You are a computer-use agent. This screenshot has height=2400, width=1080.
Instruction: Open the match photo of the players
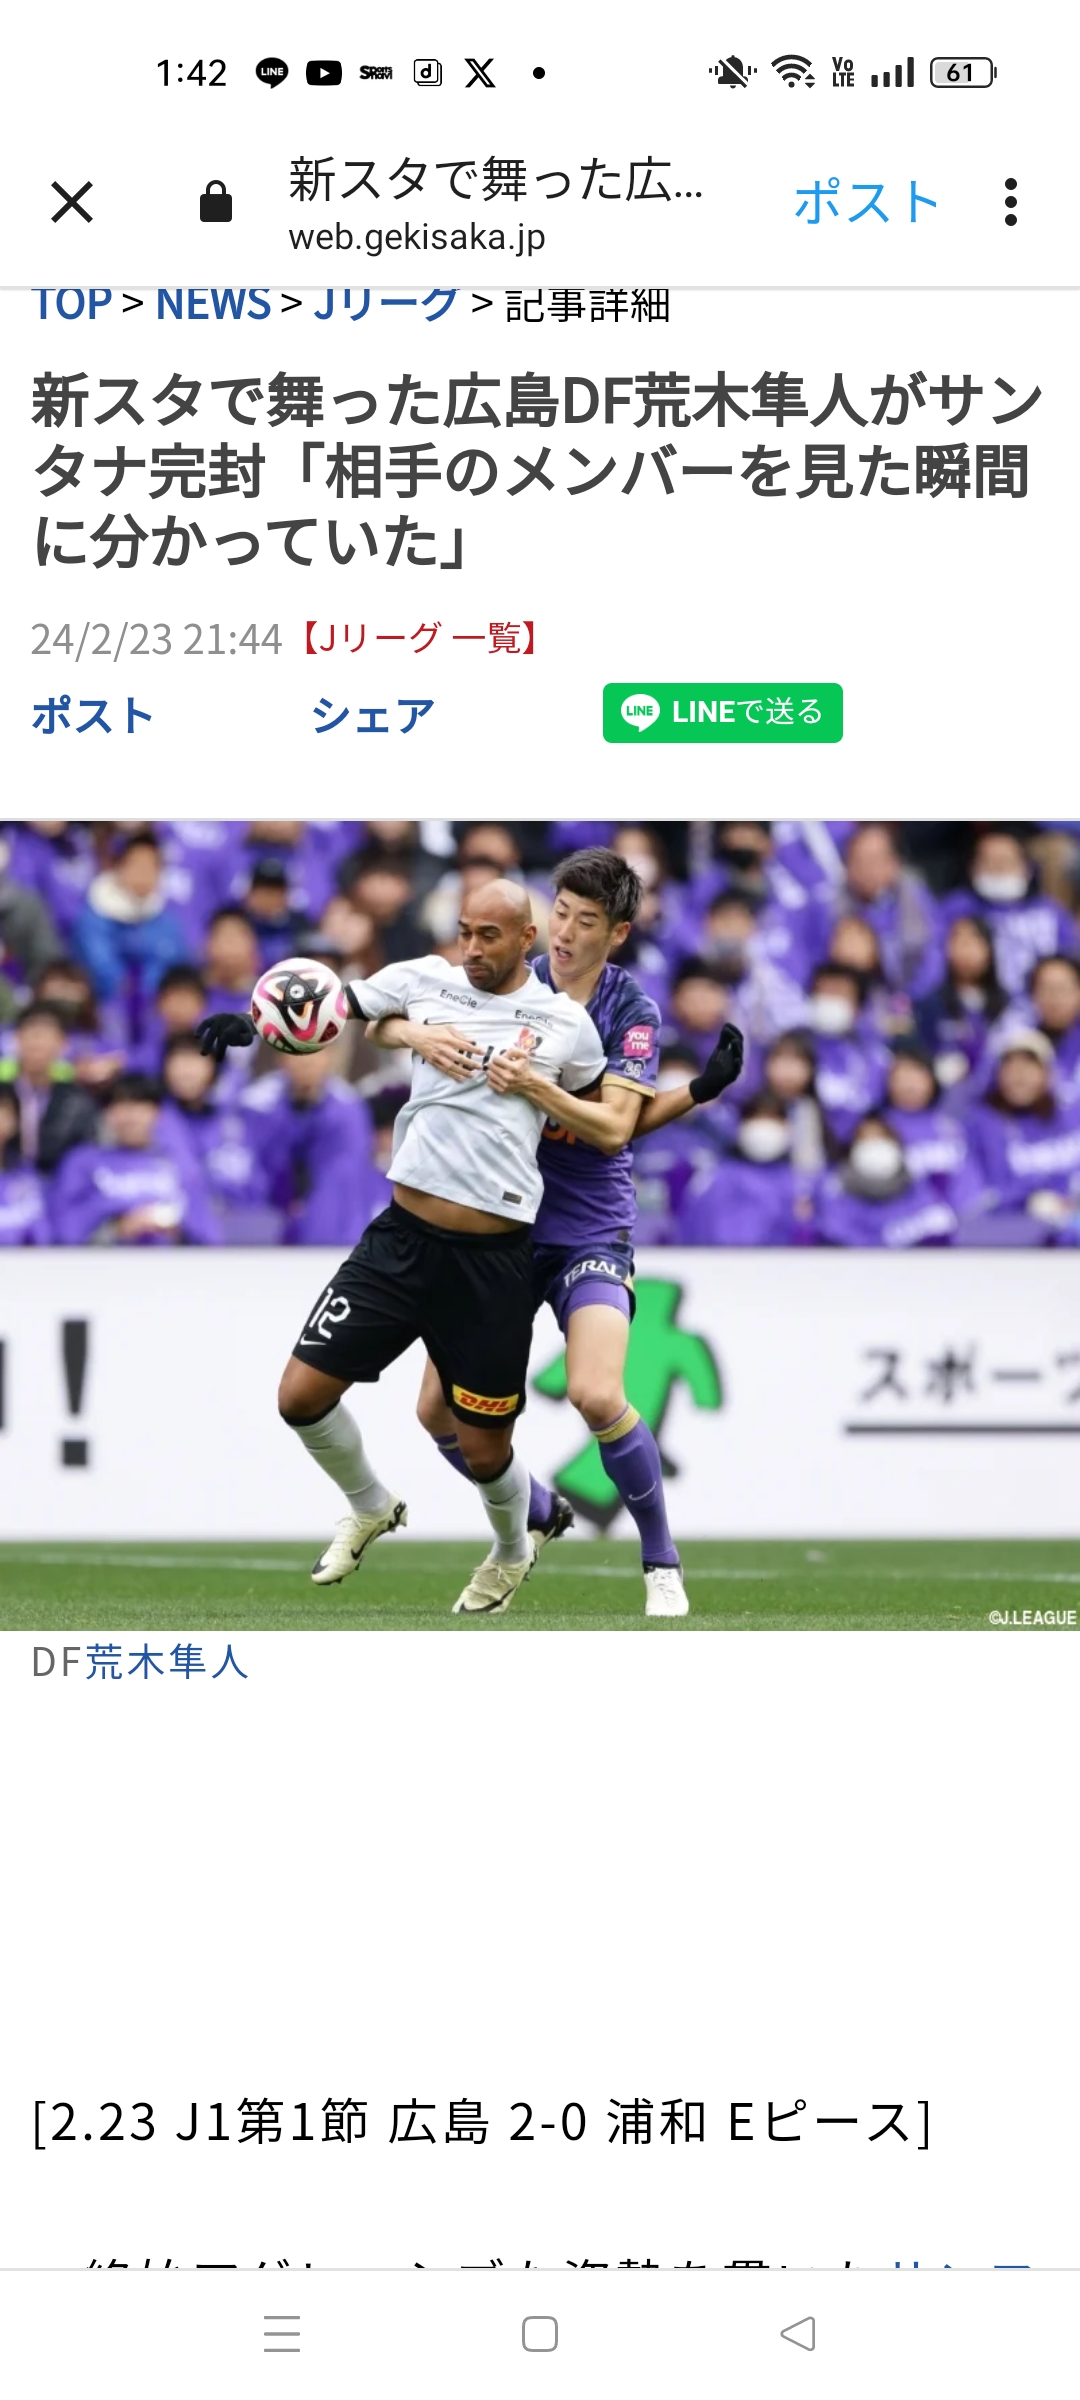coord(540,1226)
